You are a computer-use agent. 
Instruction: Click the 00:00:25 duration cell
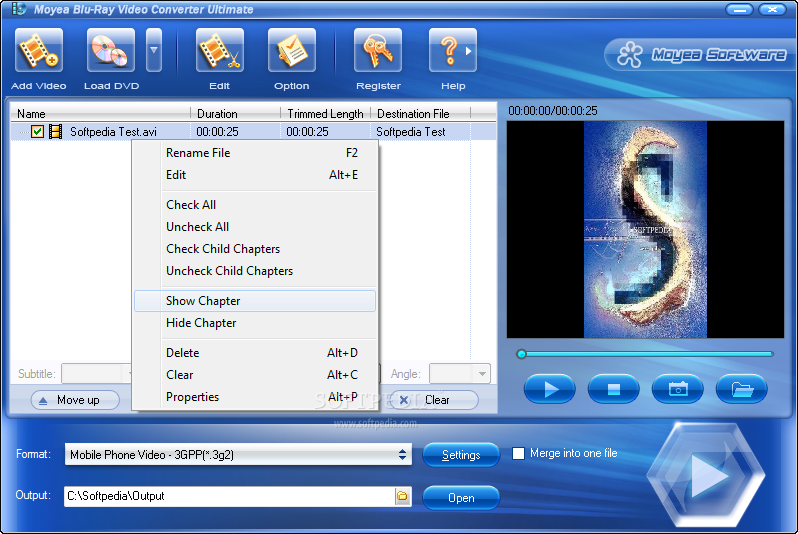click(217, 132)
